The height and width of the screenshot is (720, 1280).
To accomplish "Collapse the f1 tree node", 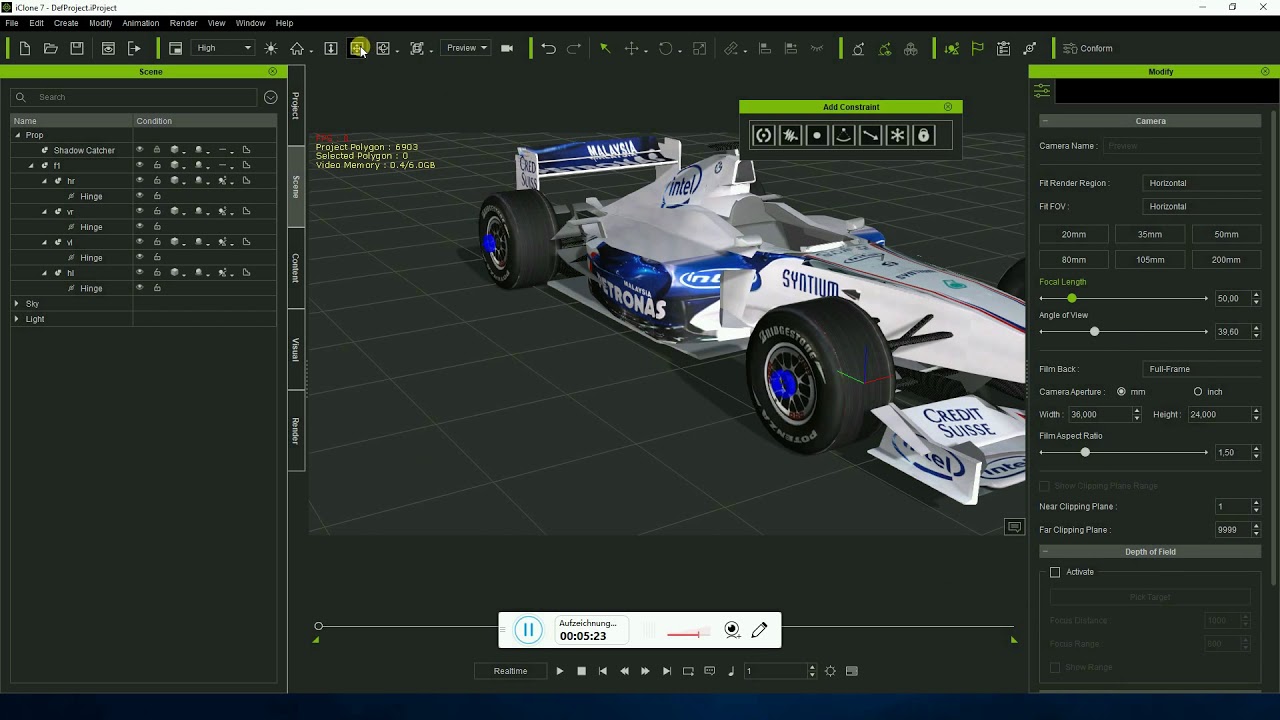I will click(x=31, y=165).
